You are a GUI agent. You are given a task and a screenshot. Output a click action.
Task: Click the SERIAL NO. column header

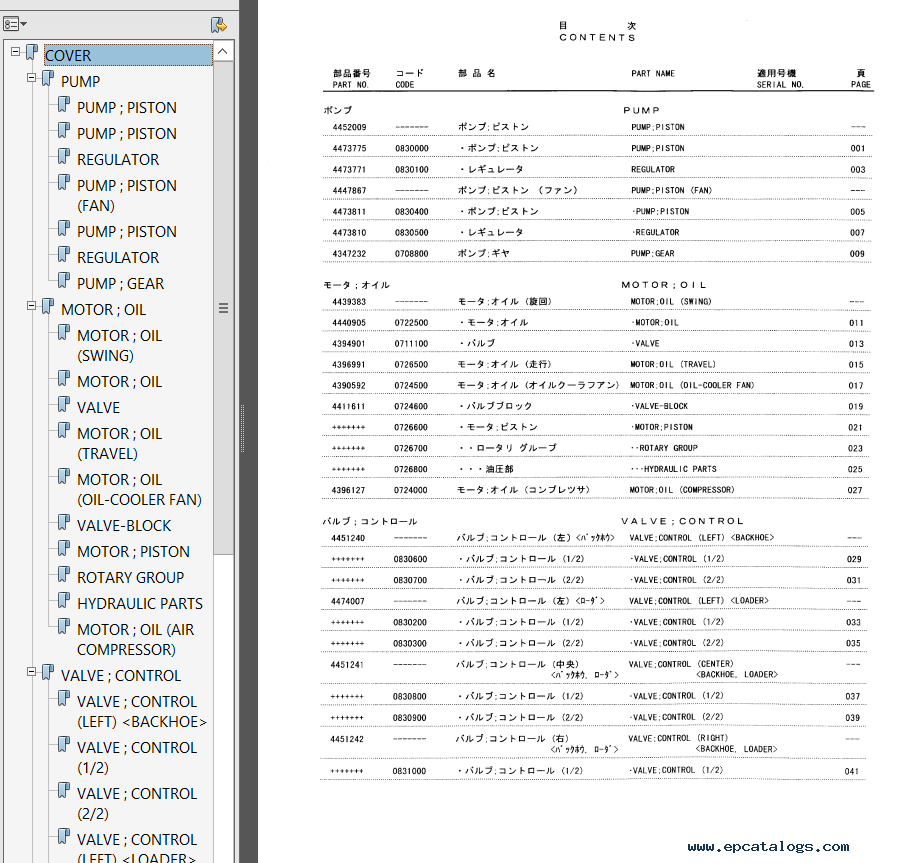780,85
